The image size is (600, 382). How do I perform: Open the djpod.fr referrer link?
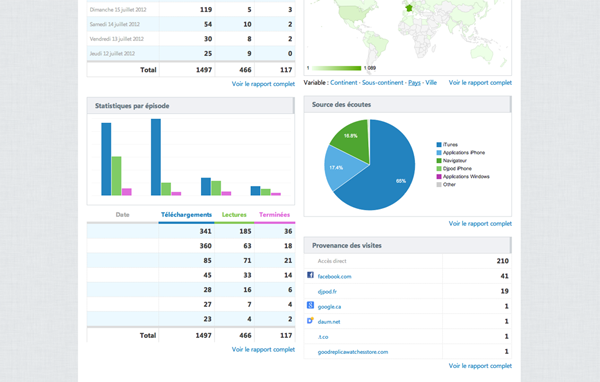(327, 292)
